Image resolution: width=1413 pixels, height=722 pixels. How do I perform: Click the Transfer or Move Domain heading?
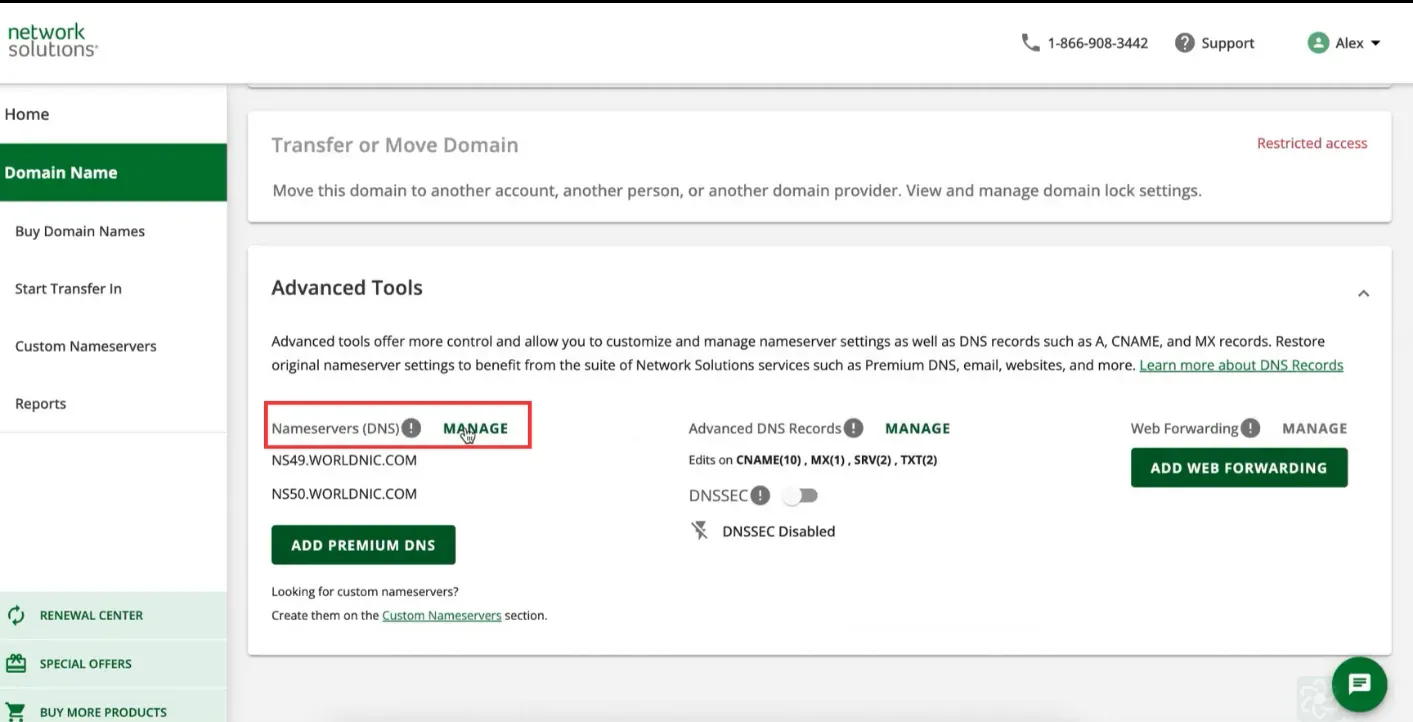coord(395,145)
